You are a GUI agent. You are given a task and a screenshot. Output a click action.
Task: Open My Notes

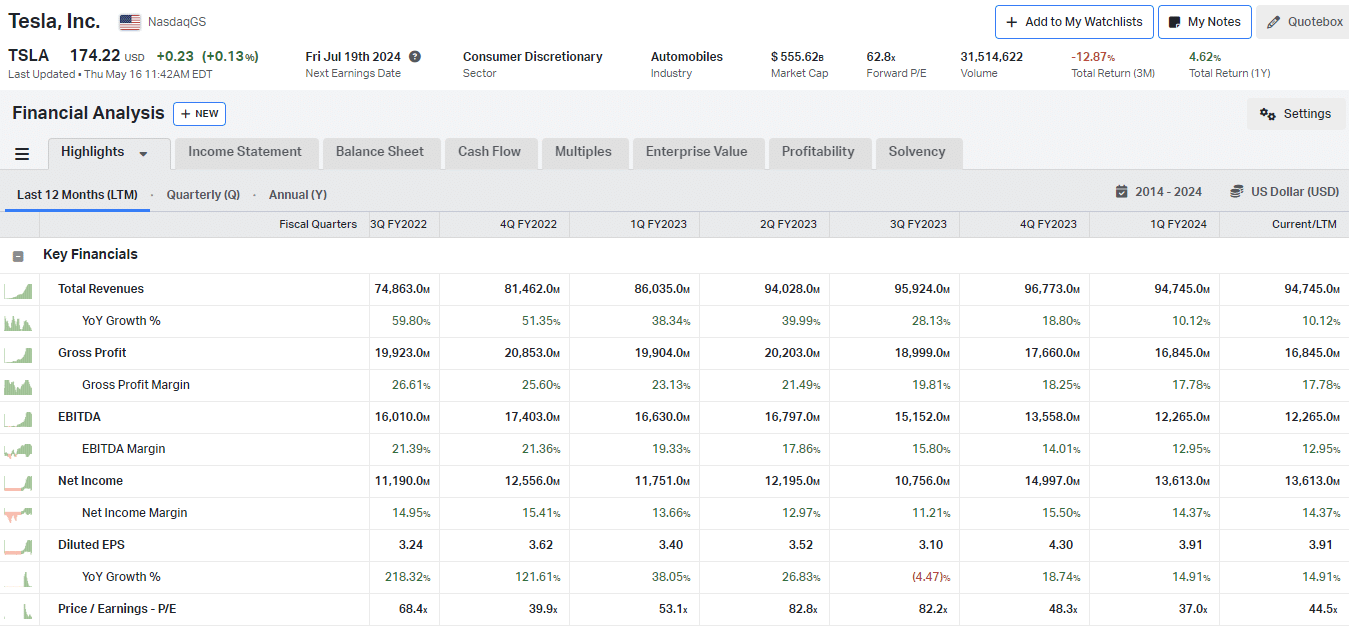point(1205,22)
